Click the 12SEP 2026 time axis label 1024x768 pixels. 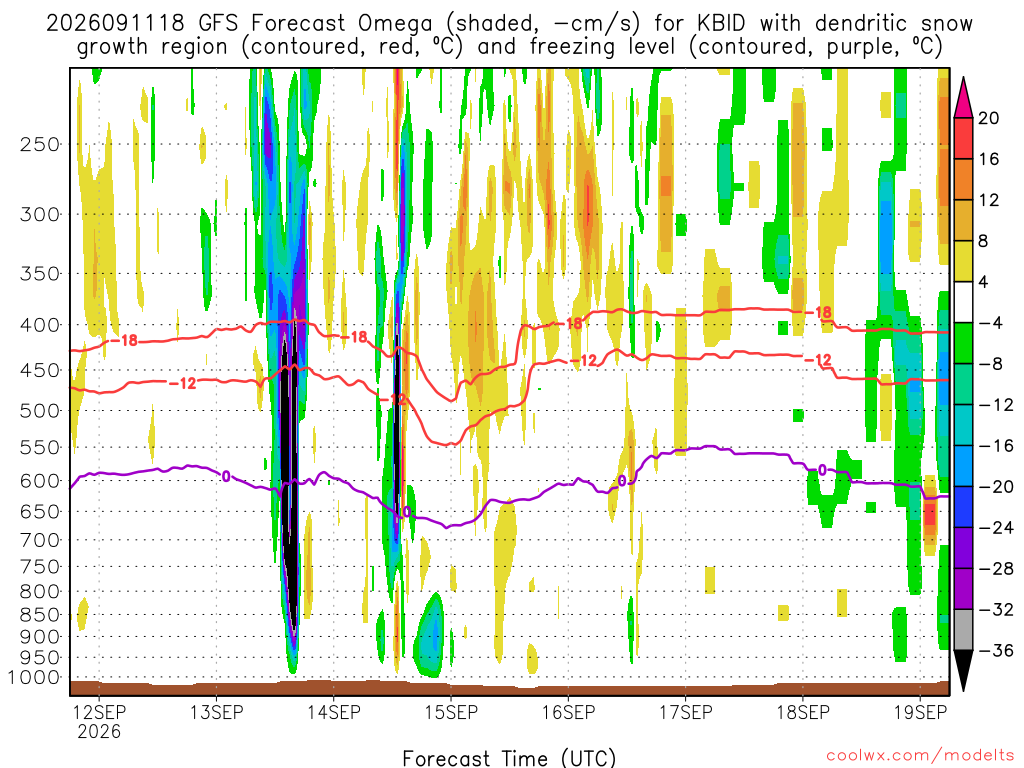[x=99, y=721]
